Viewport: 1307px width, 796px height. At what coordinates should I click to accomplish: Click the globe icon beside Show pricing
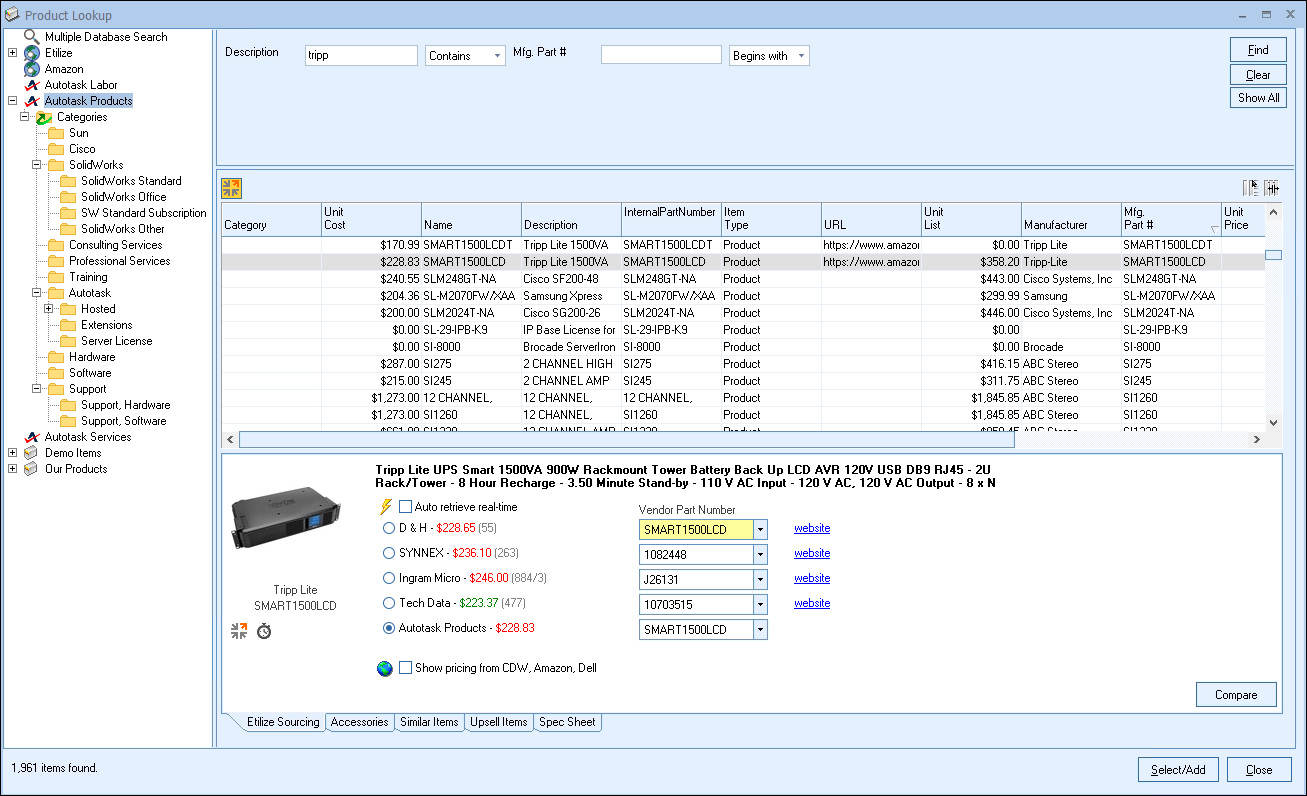tap(385, 668)
